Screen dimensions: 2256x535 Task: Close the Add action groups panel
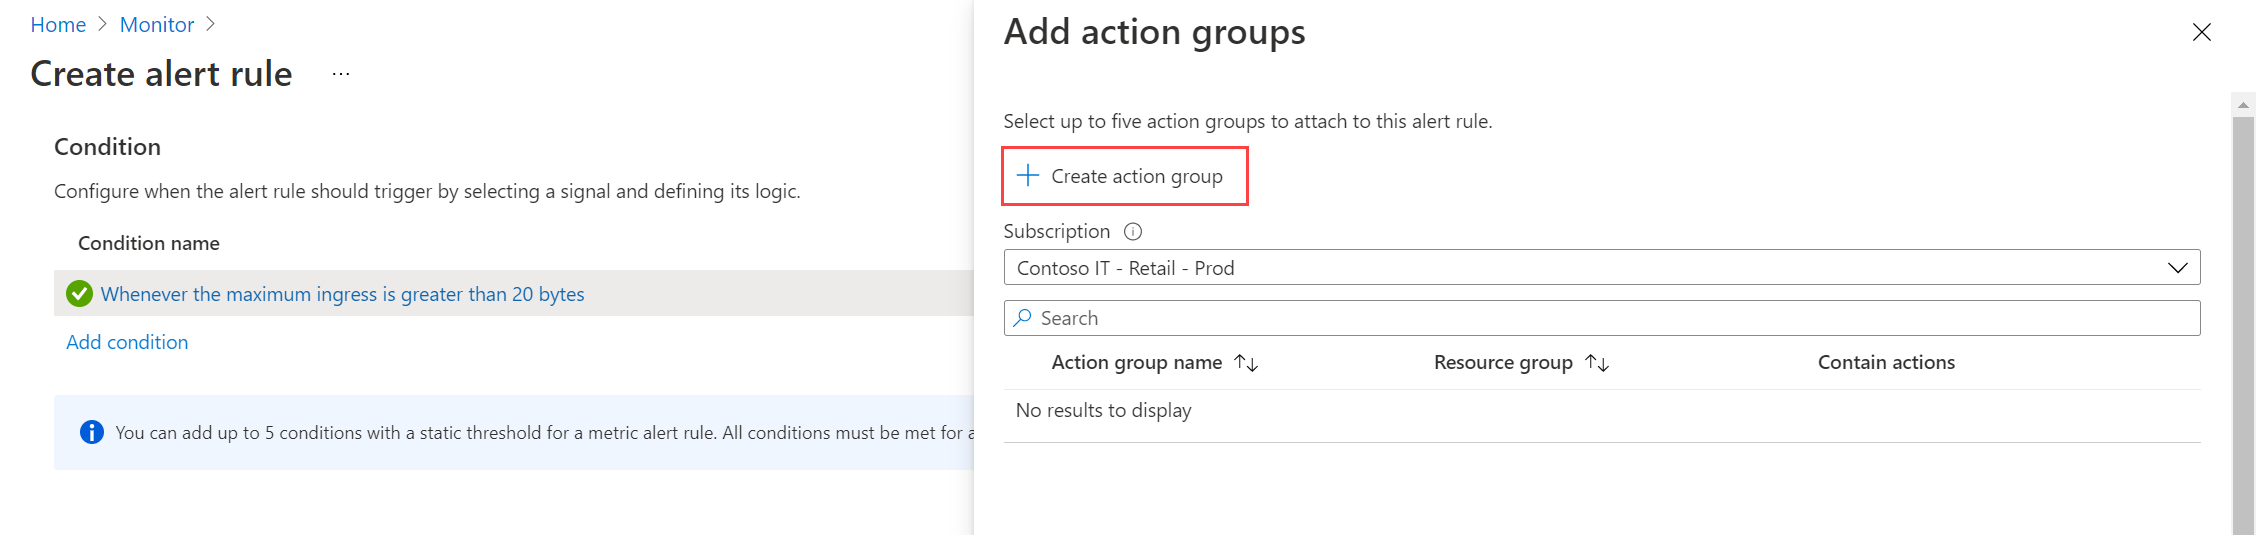[2201, 32]
